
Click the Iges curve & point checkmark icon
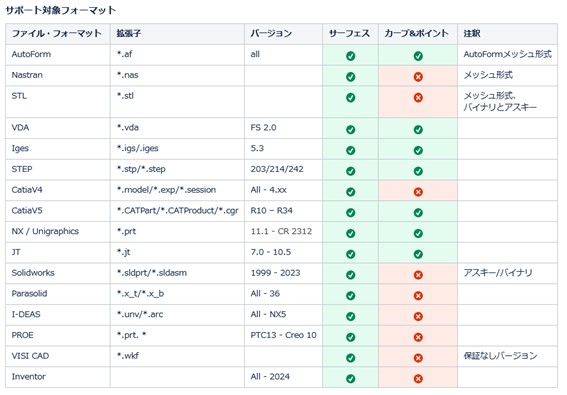418,150
